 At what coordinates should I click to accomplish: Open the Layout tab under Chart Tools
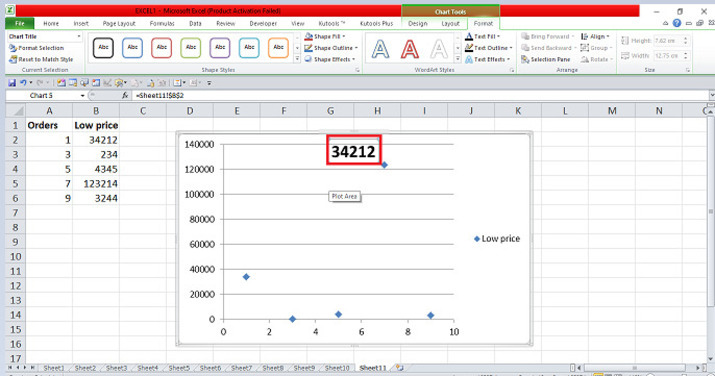point(450,23)
